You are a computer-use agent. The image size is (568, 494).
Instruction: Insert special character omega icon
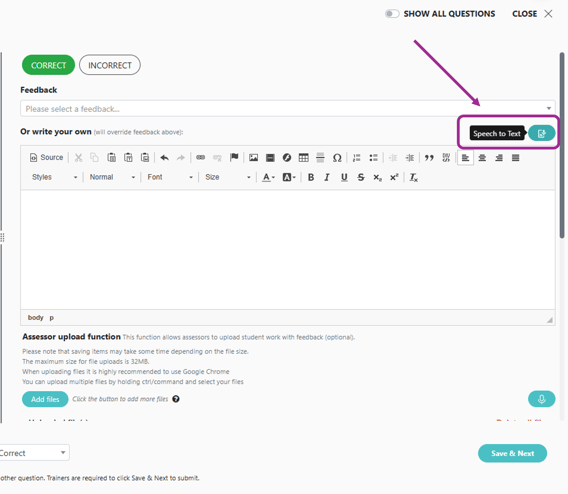(x=337, y=158)
